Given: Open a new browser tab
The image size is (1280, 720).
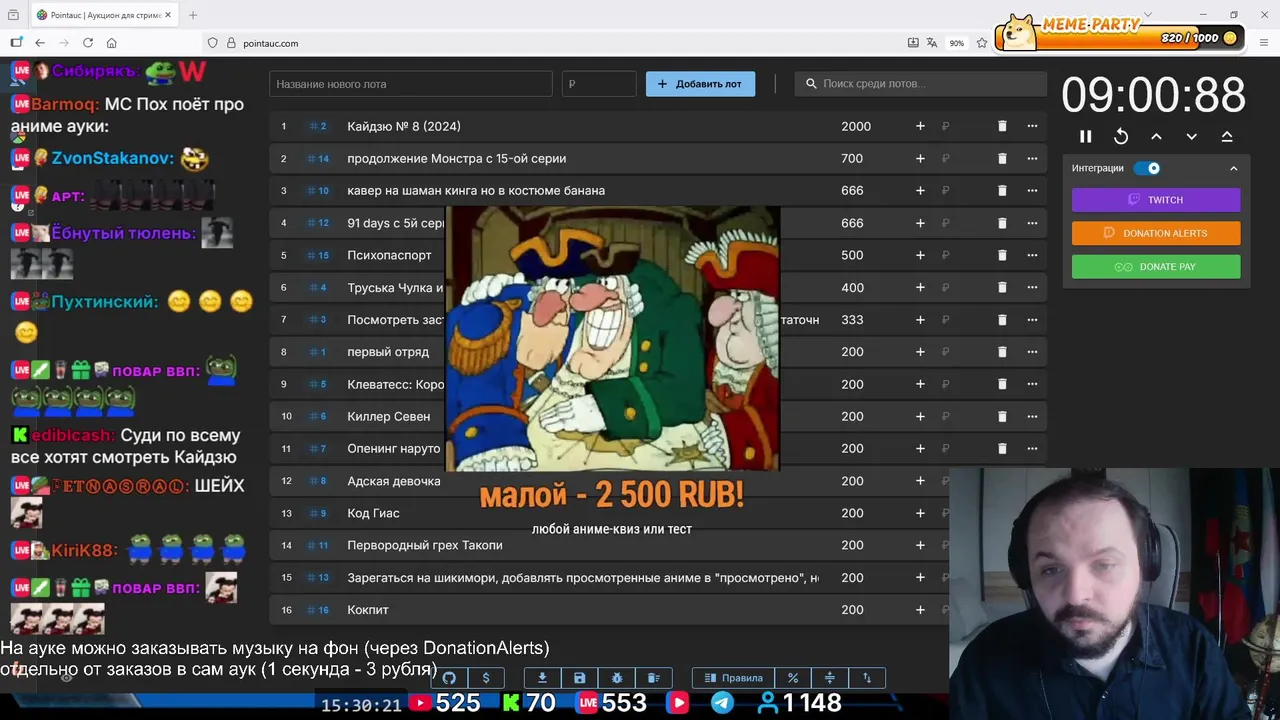Looking at the screenshot, I should tap(193, 15).
